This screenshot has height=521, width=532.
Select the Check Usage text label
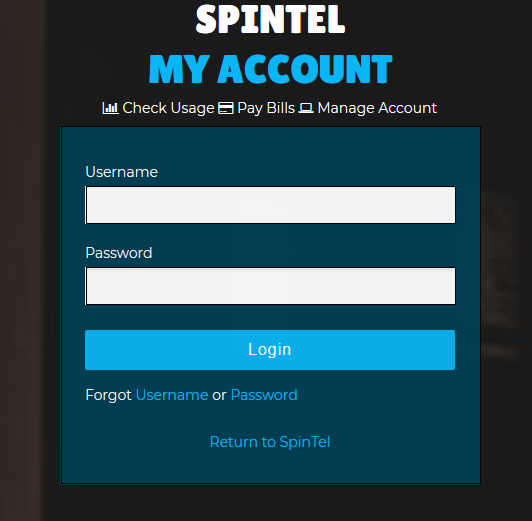(168, 108)
